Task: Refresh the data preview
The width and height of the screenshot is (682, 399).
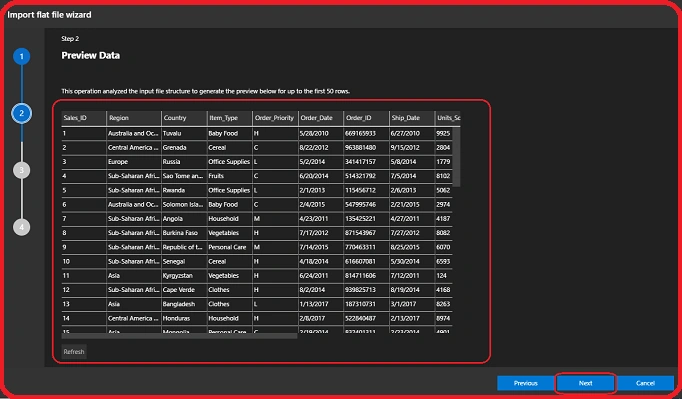Action: coord(74,352)
